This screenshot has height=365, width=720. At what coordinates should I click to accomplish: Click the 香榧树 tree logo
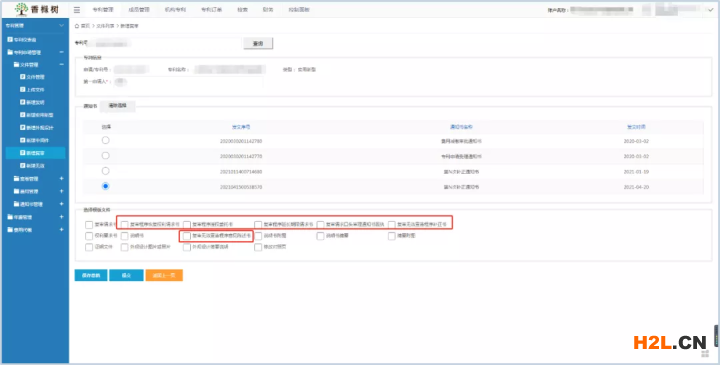coord(21,9)
